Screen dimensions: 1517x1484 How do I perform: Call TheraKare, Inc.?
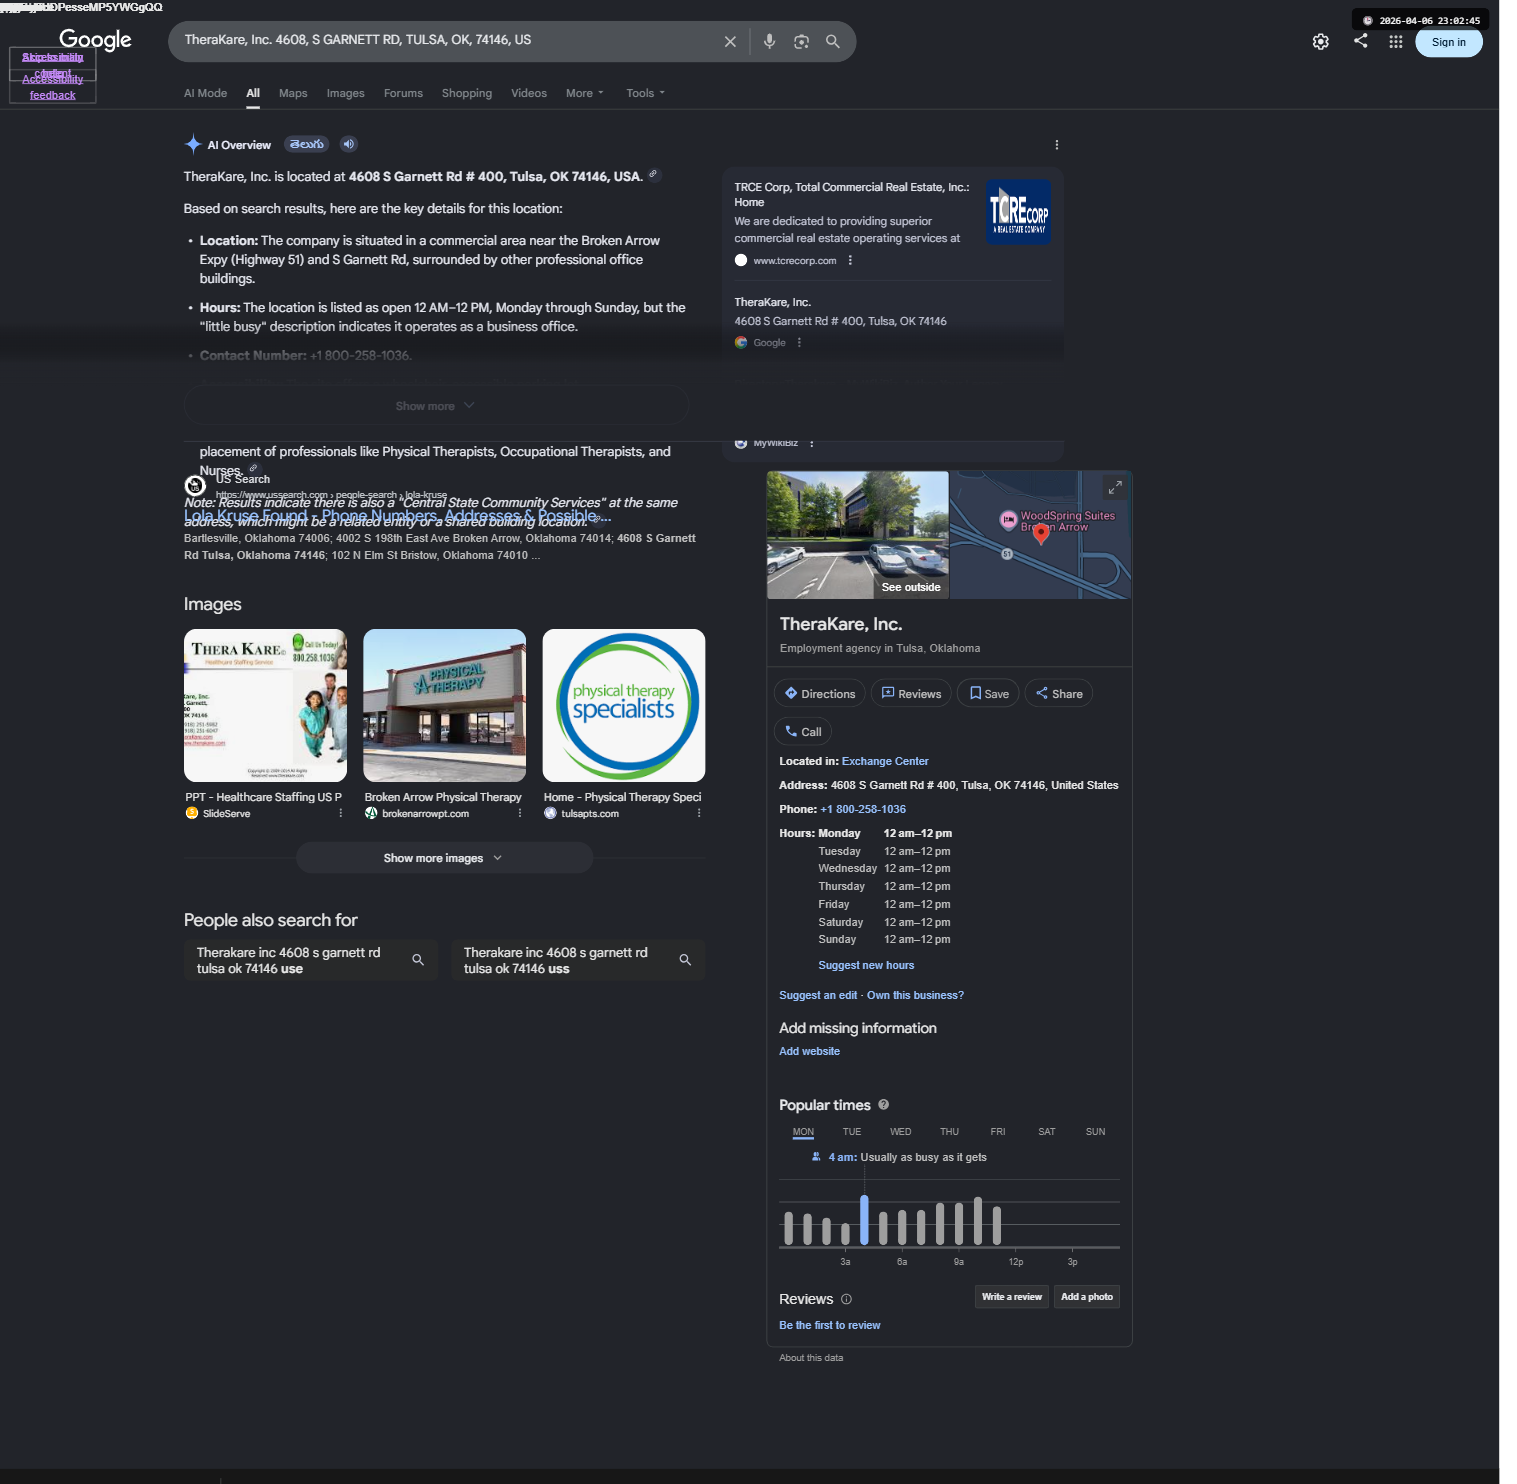[803, 732]
